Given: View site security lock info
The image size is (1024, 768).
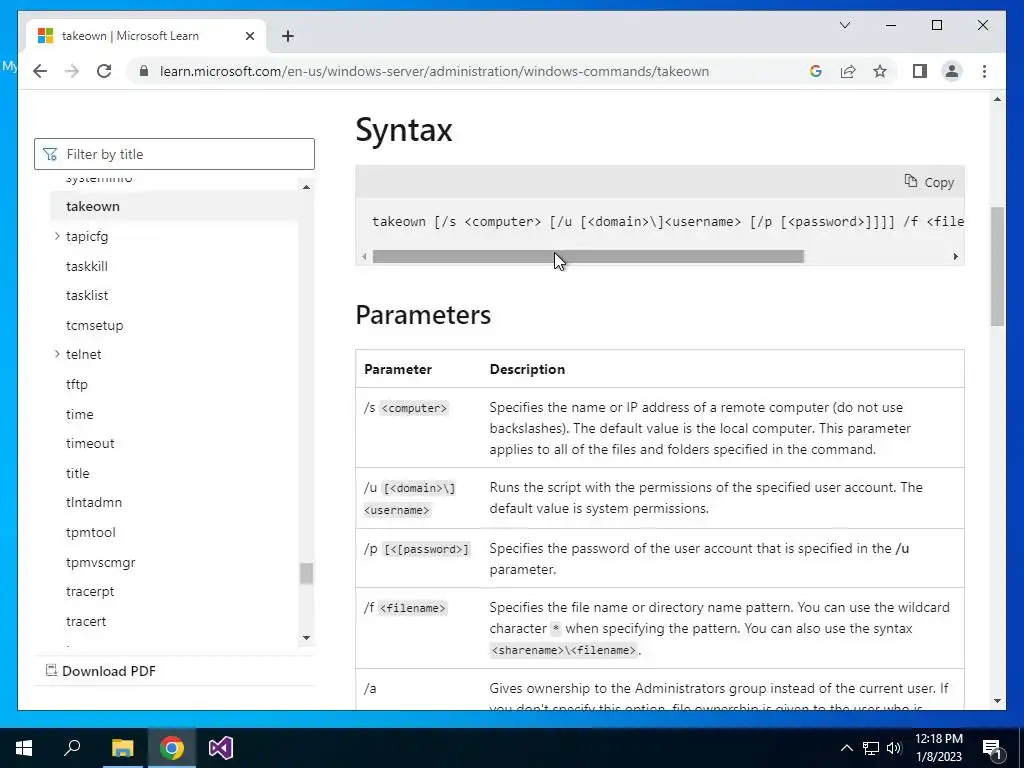Looking at the screenshot, I should [x=144, y=71].
